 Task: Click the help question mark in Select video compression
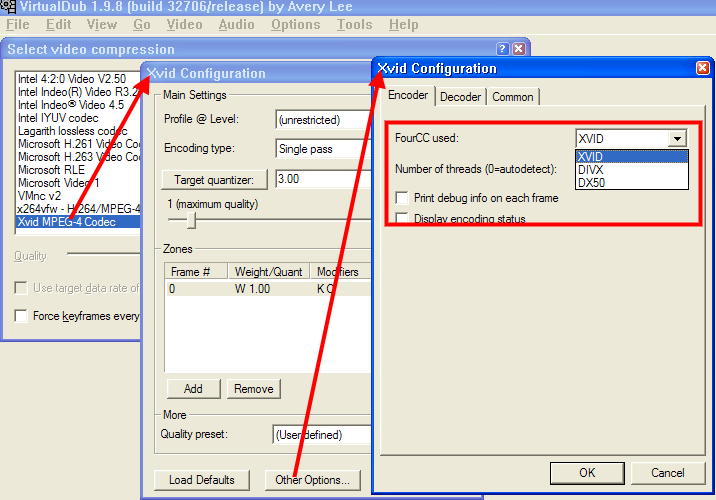pos(502,49)
